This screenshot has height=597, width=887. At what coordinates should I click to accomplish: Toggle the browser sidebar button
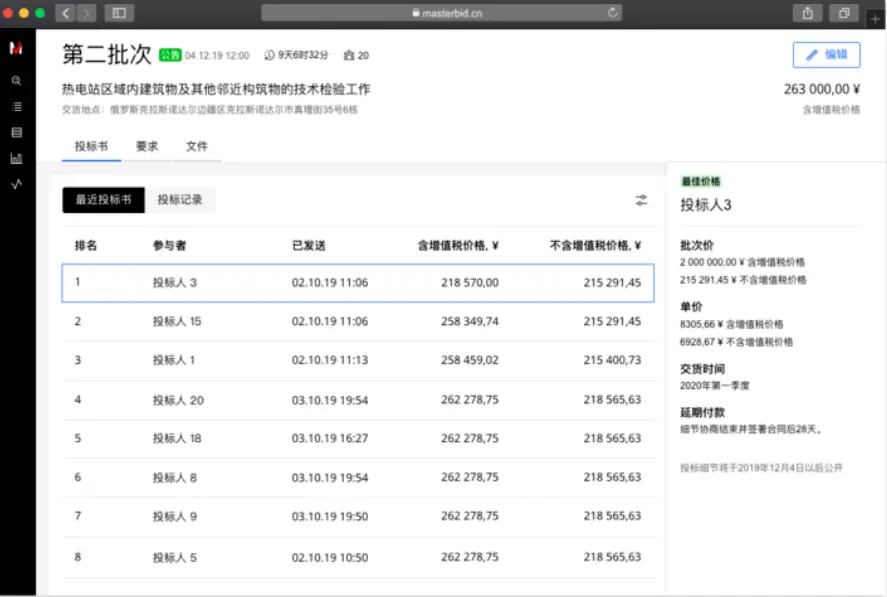pos(119,13)
